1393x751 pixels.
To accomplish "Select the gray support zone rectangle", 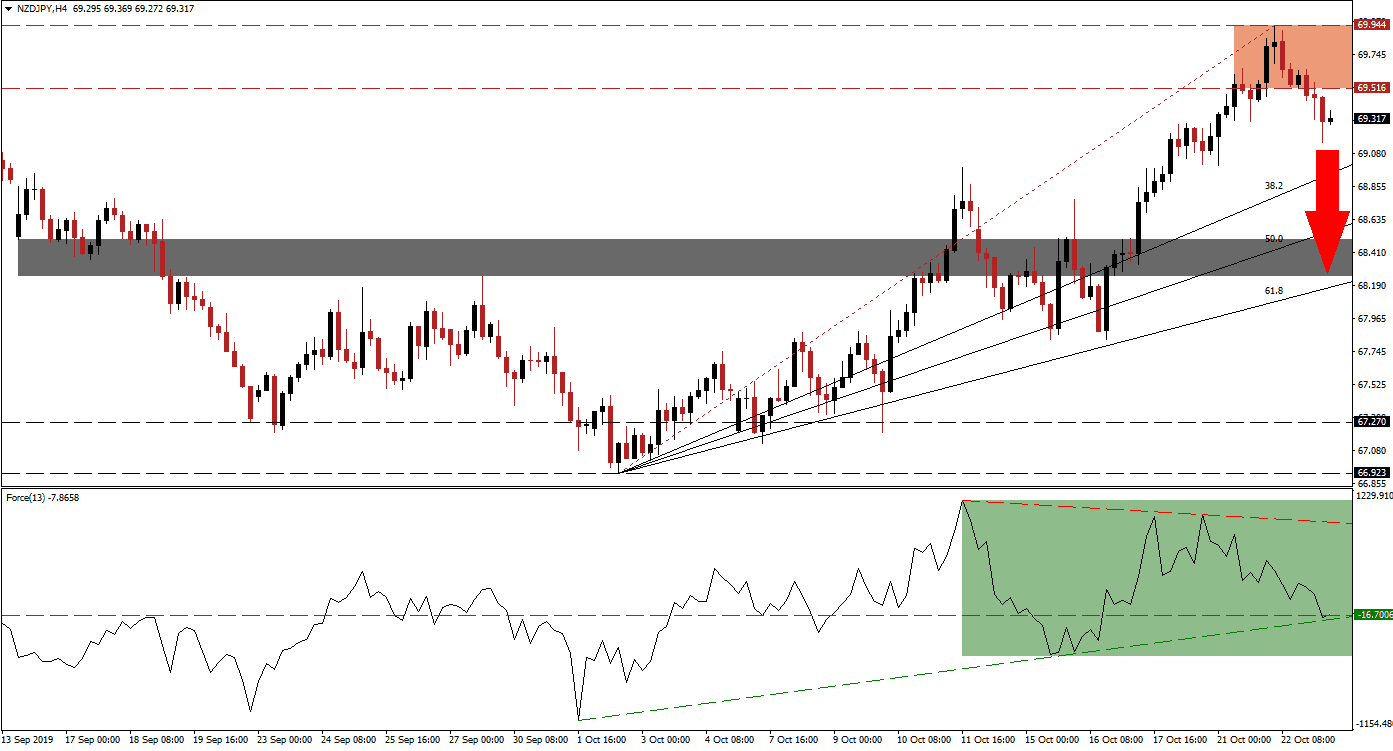I will pyautogui.click(x=400, y=258).
